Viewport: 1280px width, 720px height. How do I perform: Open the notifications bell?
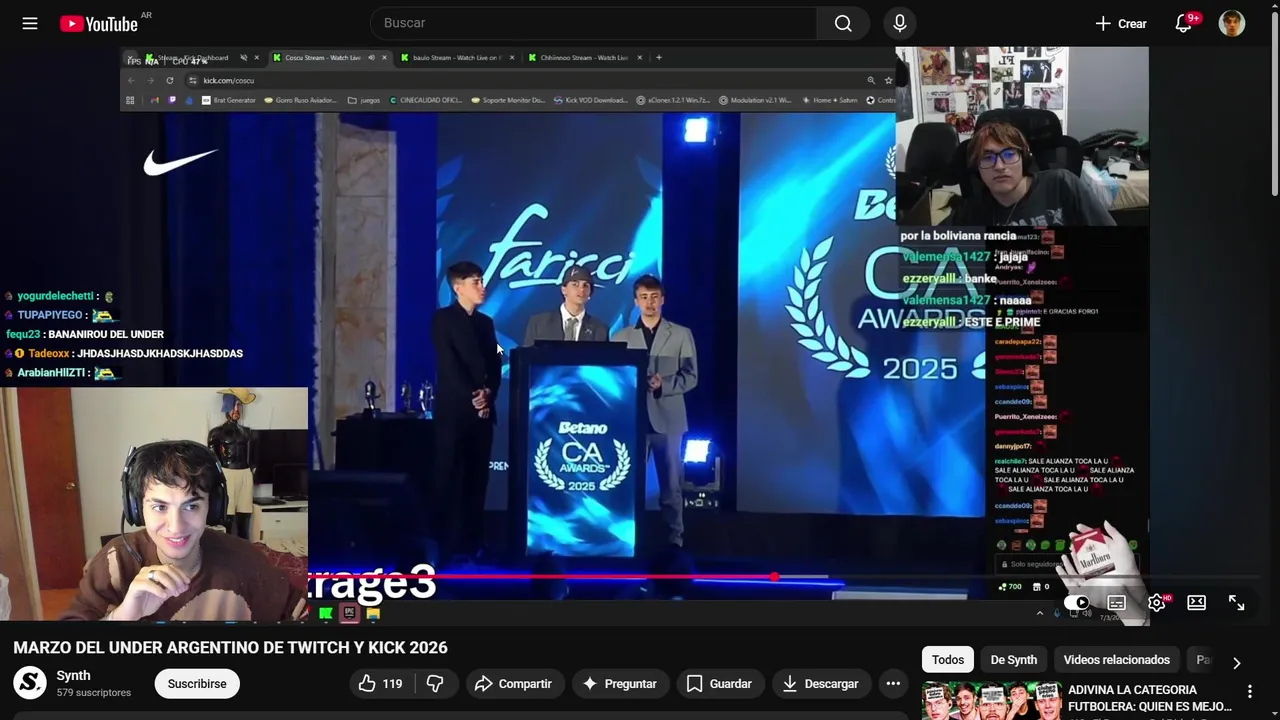(1183, 23)
